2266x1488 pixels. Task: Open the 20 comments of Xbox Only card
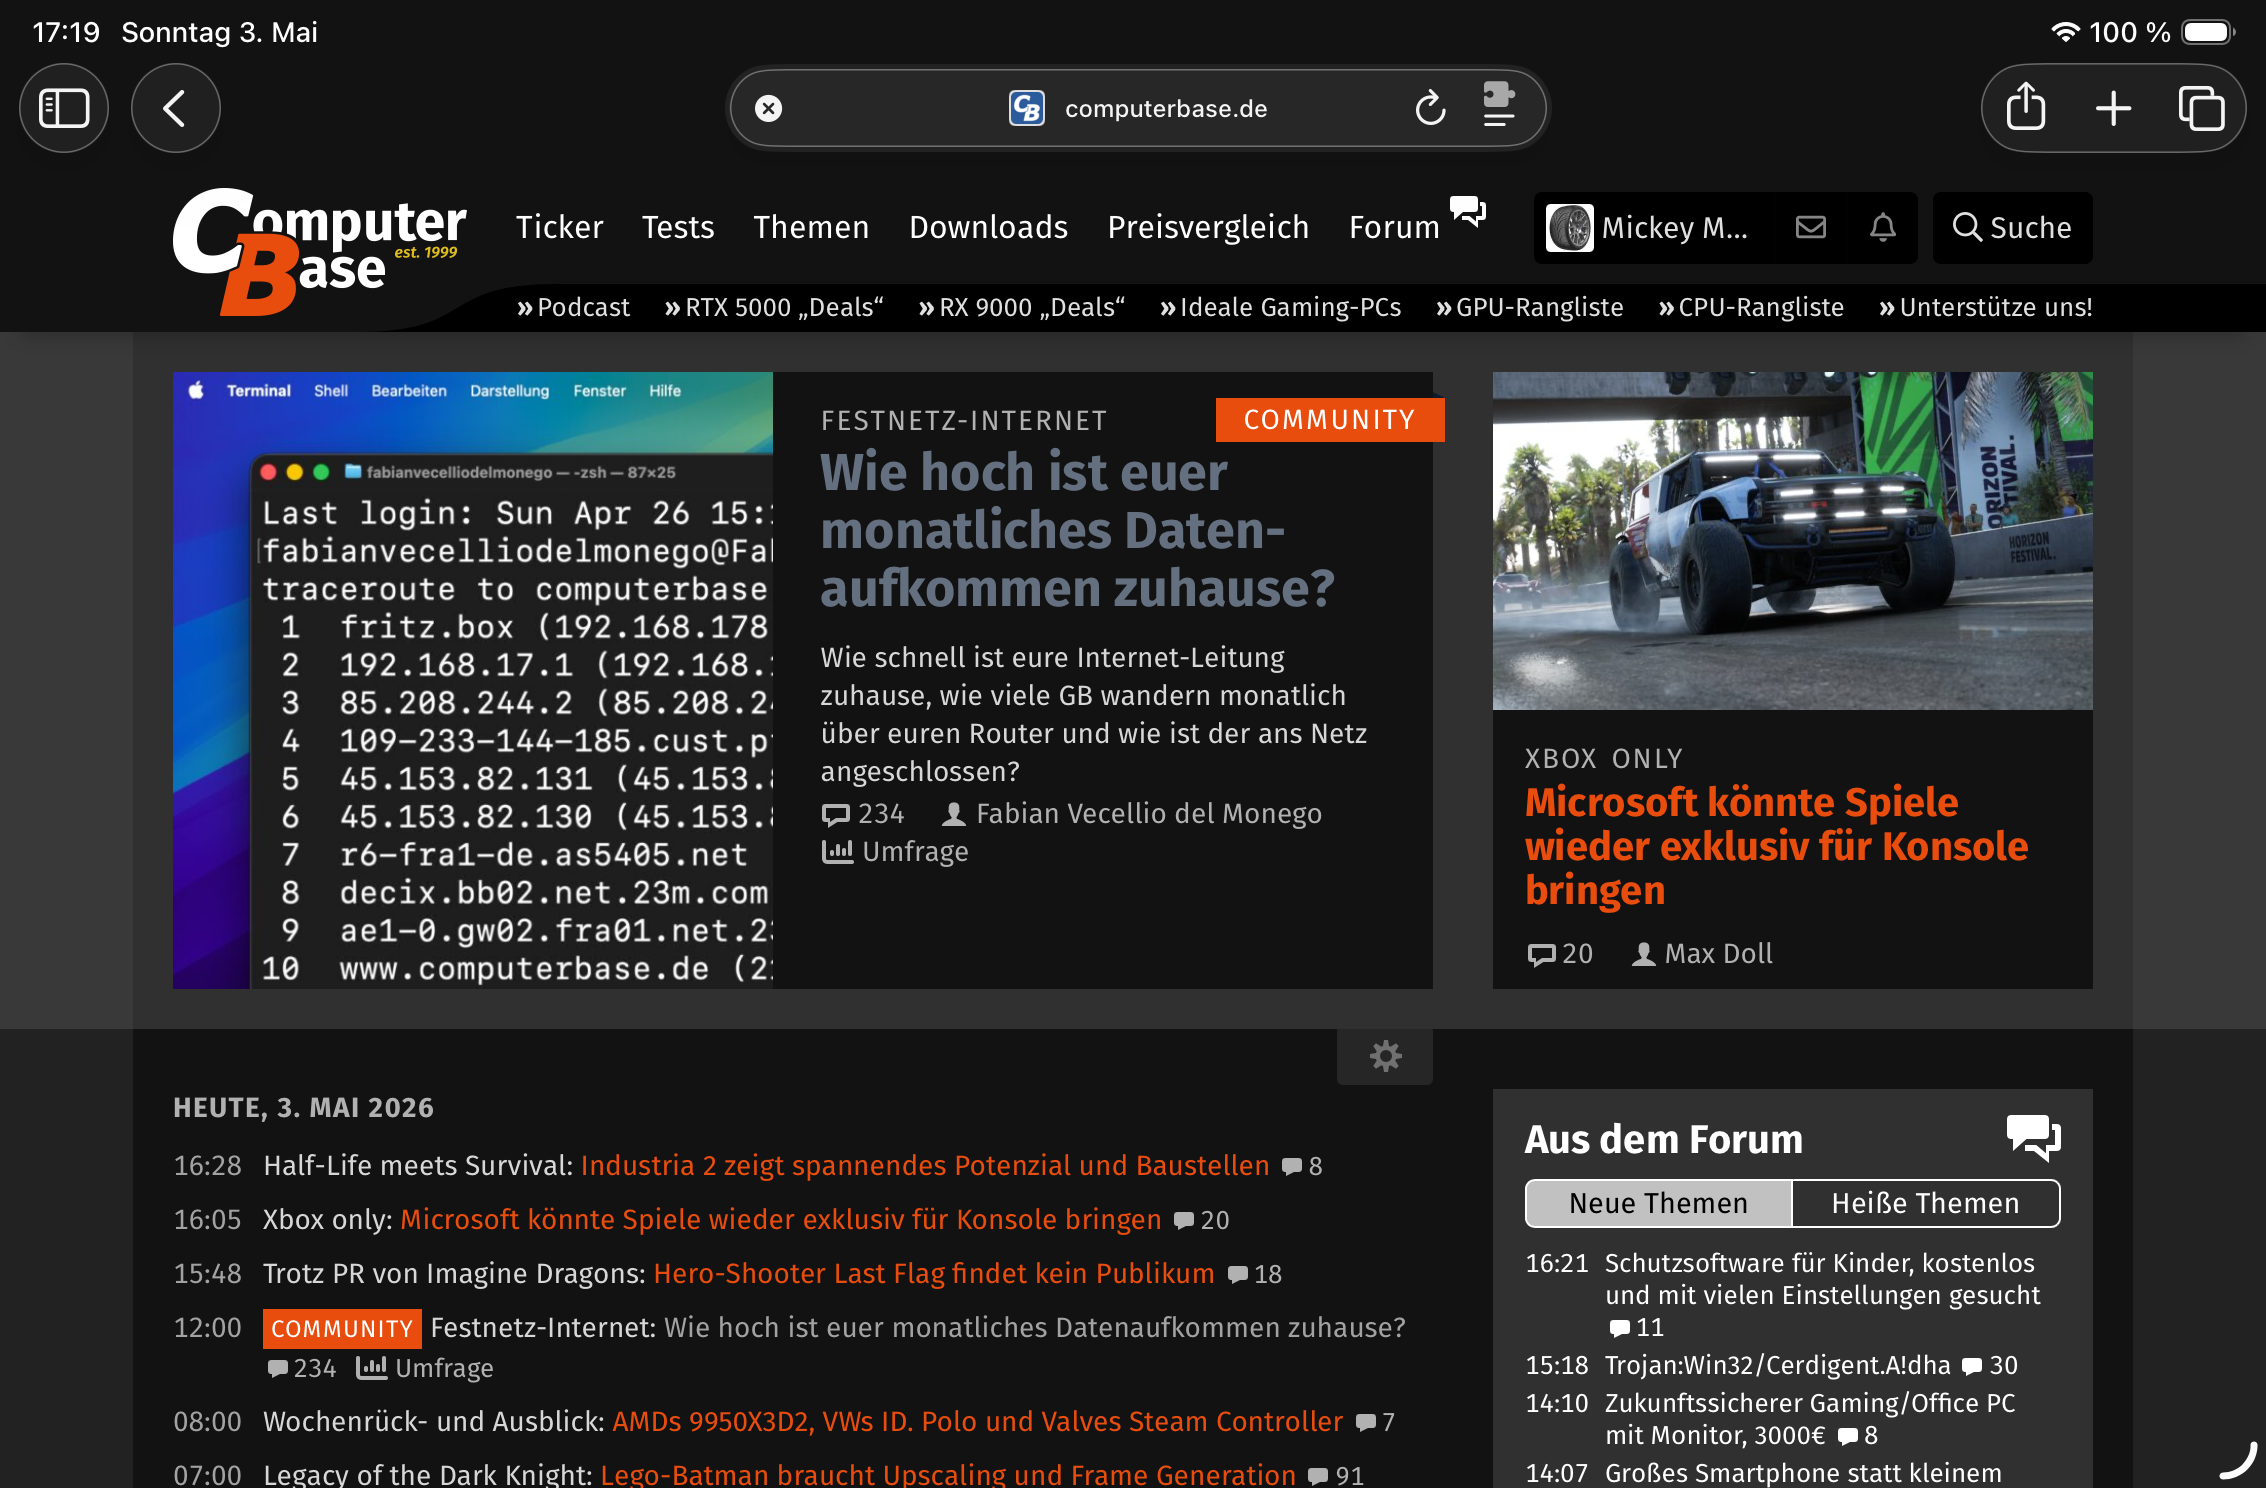[x=1560, y=954]
